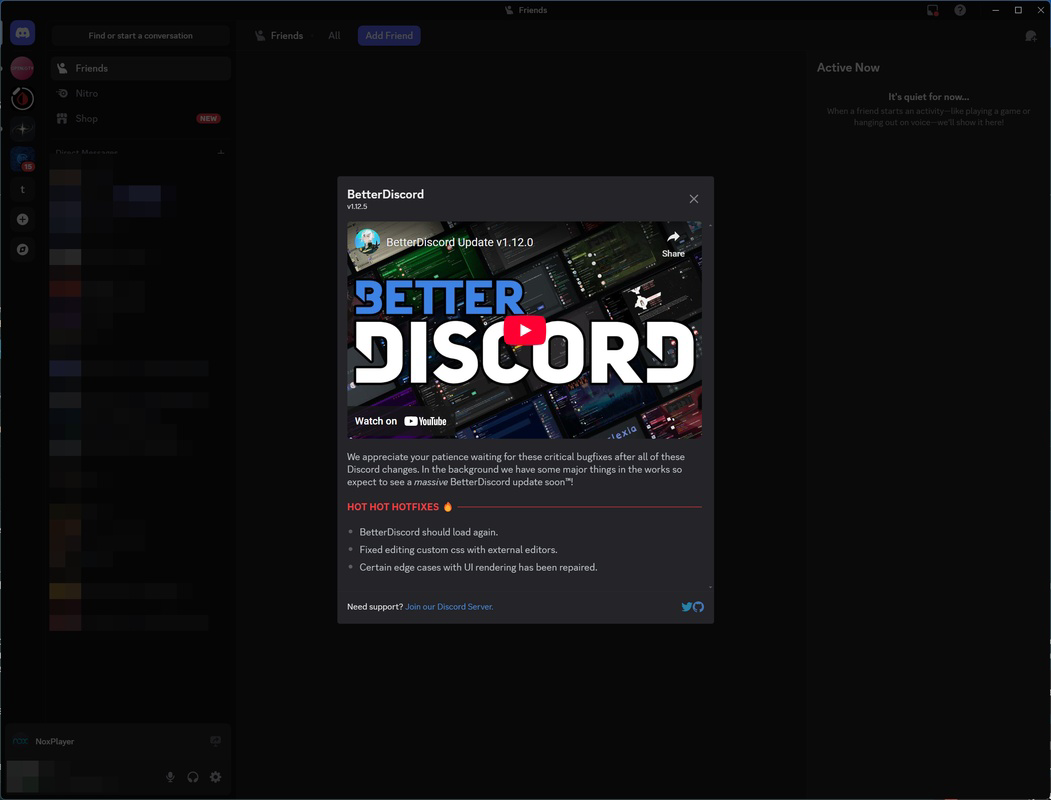Start a new group DM icon
1051x800 pixels.
pyautogui.click(x=1030, y=35)
